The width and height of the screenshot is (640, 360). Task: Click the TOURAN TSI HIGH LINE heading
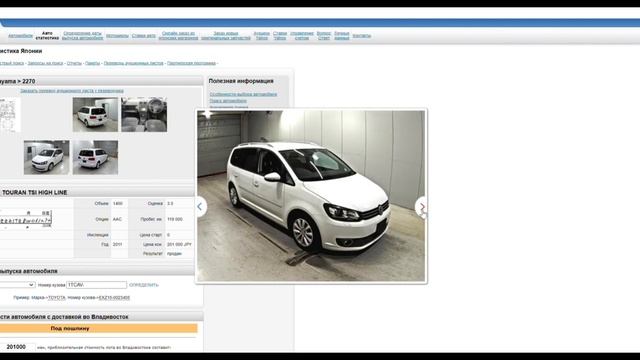coord(35,192)
